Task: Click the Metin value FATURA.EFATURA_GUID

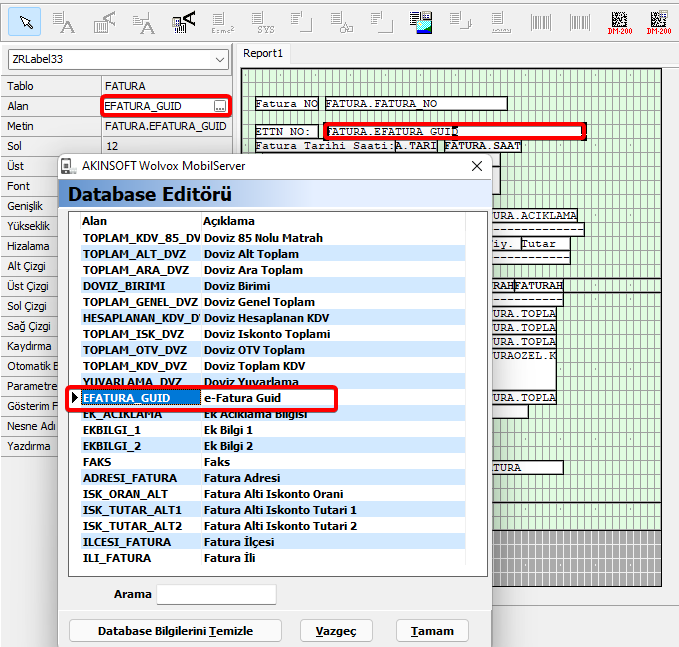Action: (x=166, y=126)
